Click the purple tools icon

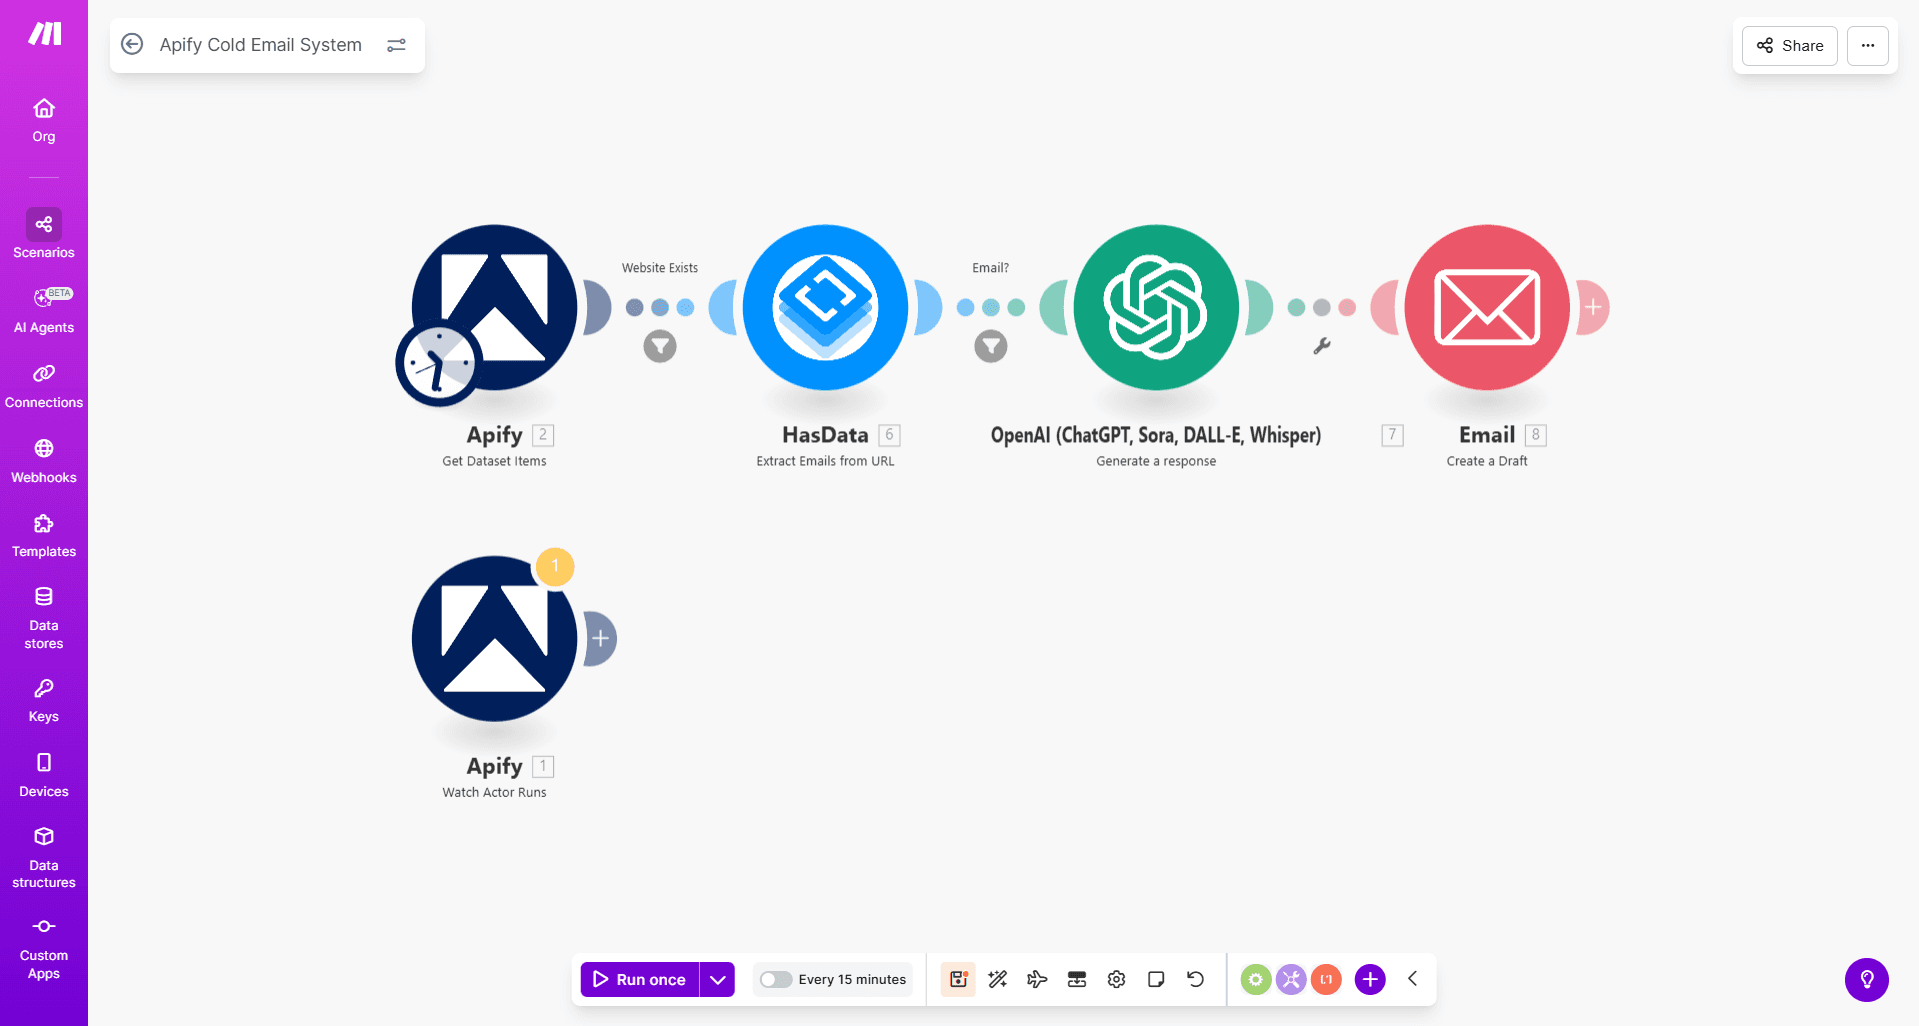(1291, 980)
